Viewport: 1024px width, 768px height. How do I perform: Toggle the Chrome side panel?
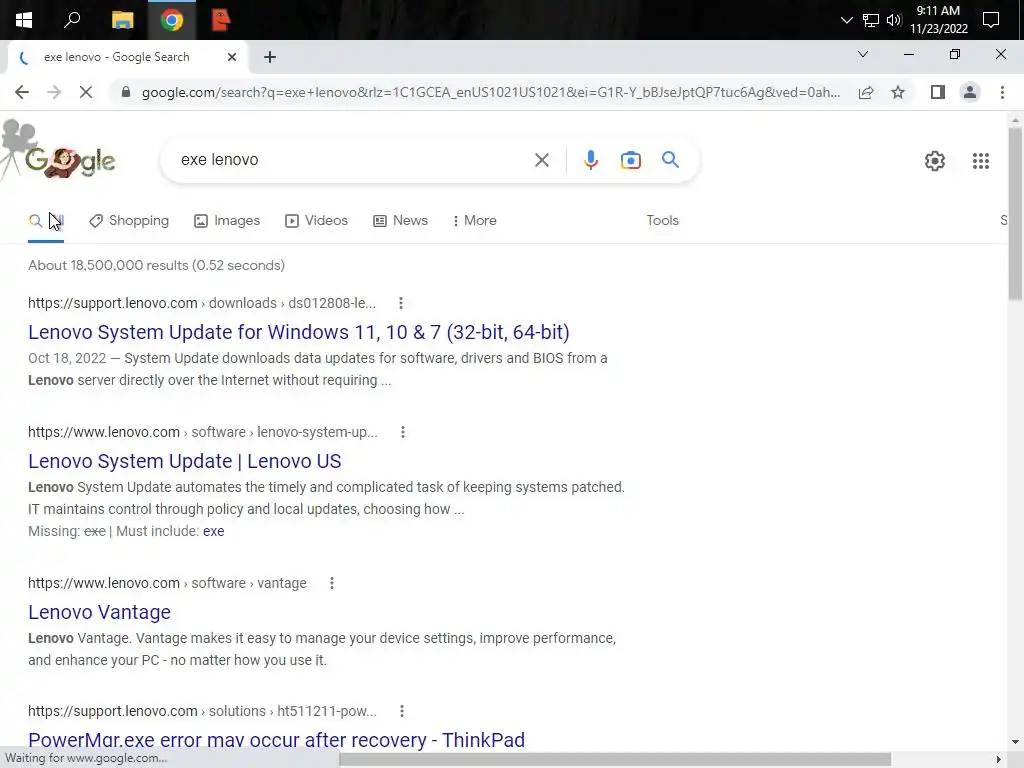click(x=938, y=92)
